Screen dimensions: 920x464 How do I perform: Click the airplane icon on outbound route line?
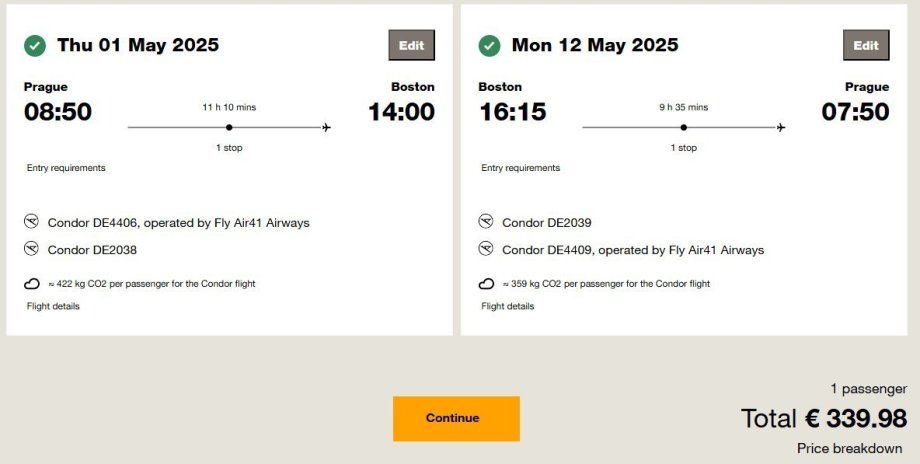pyautogui.click(x=326, y=128)
